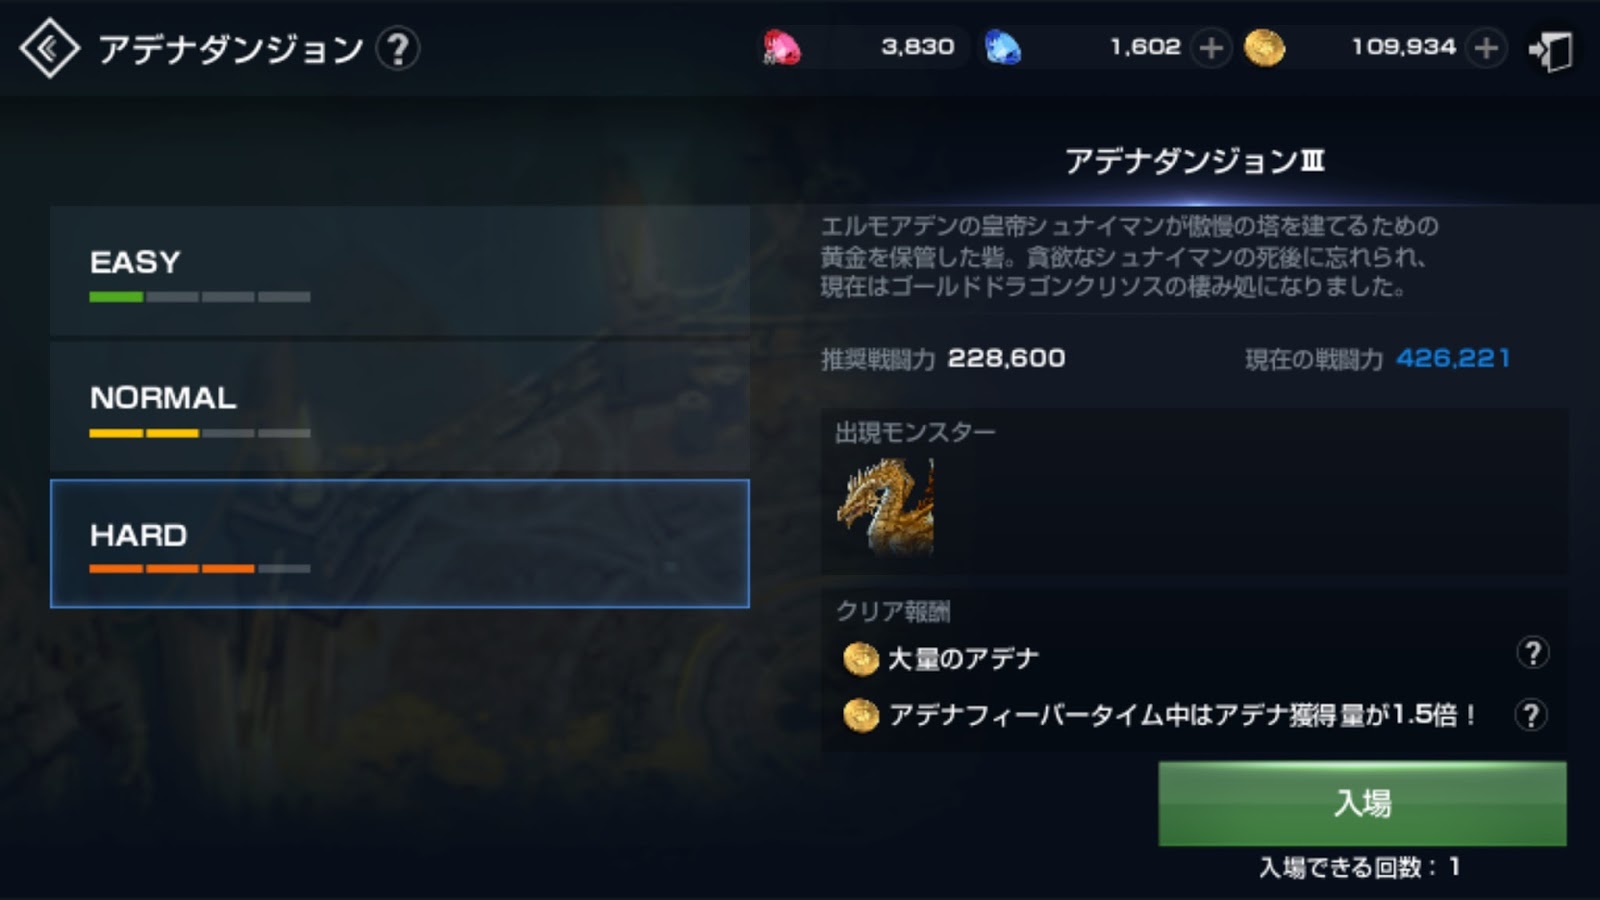Tap the fever time reward coin icon

pos(860,715)
